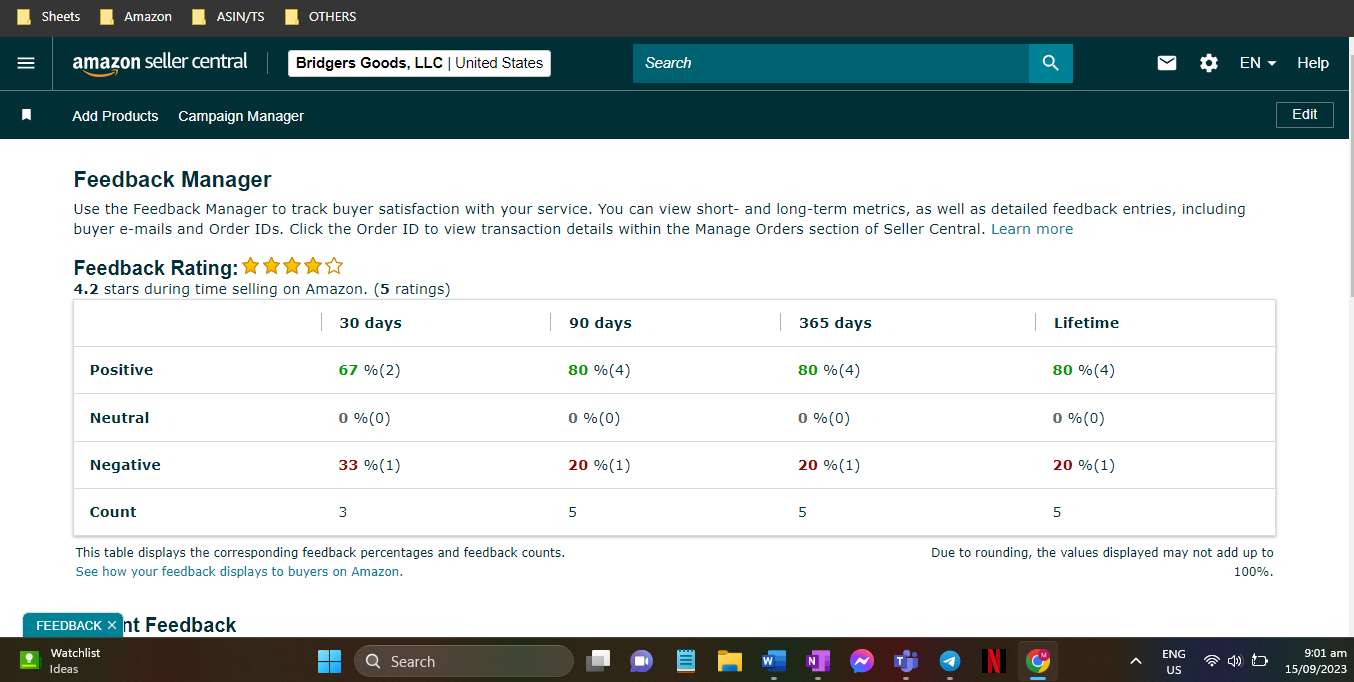
Task: Open Microsoft Teams from the taskbar
Action: (x=905, y=661)
